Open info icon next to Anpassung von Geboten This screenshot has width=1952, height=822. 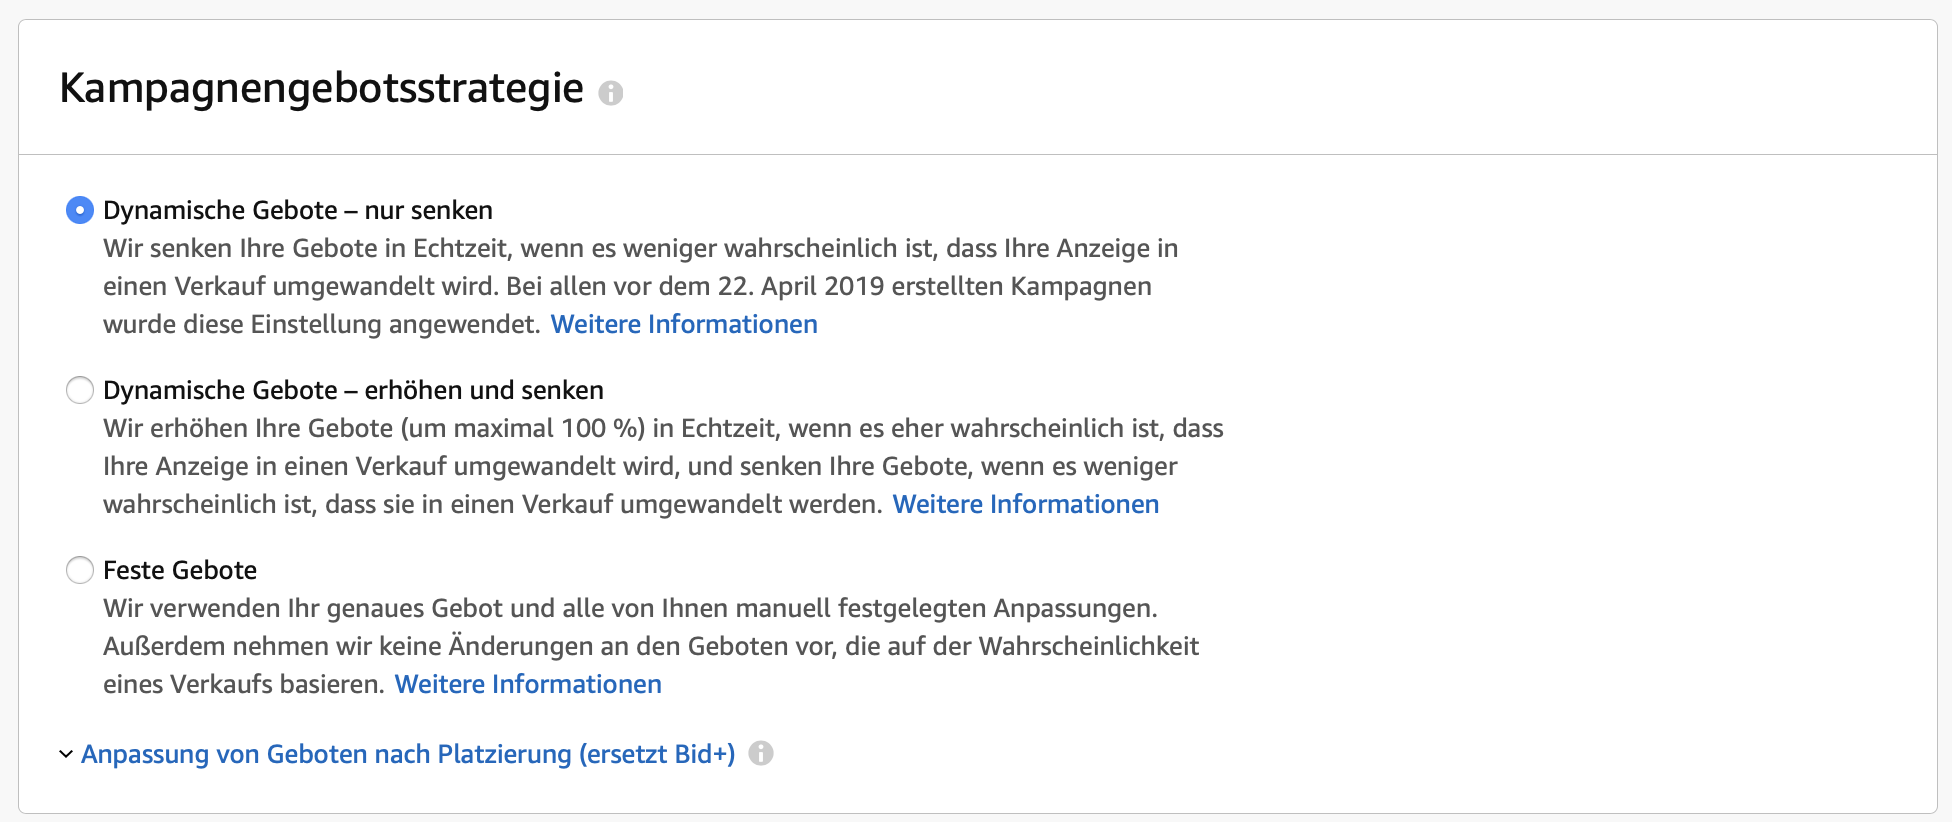pos(761,753)
